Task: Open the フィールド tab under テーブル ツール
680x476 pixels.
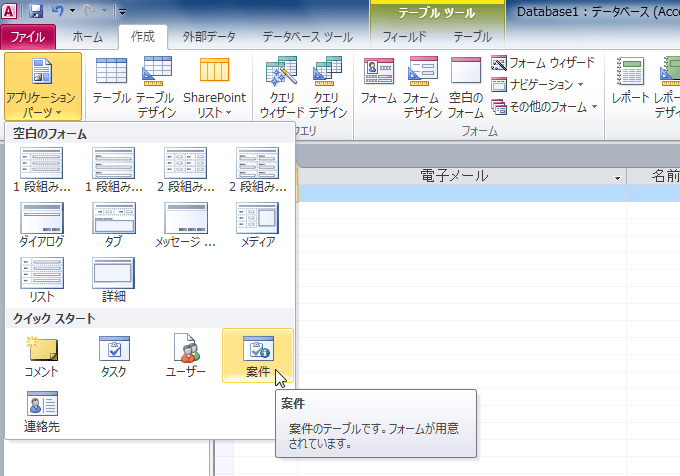Action: [x=404, y=37]
